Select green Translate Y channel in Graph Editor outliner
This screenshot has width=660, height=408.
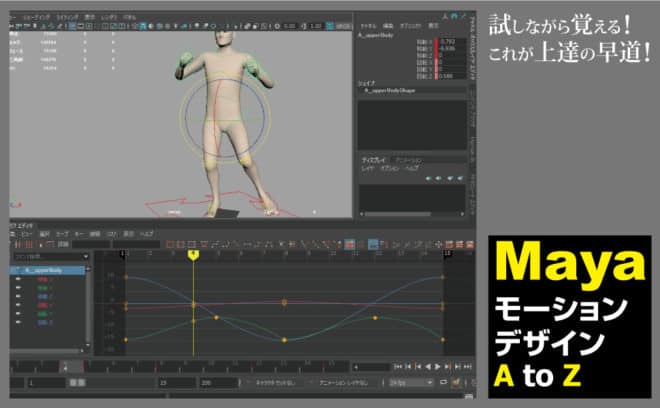[44, 288]
